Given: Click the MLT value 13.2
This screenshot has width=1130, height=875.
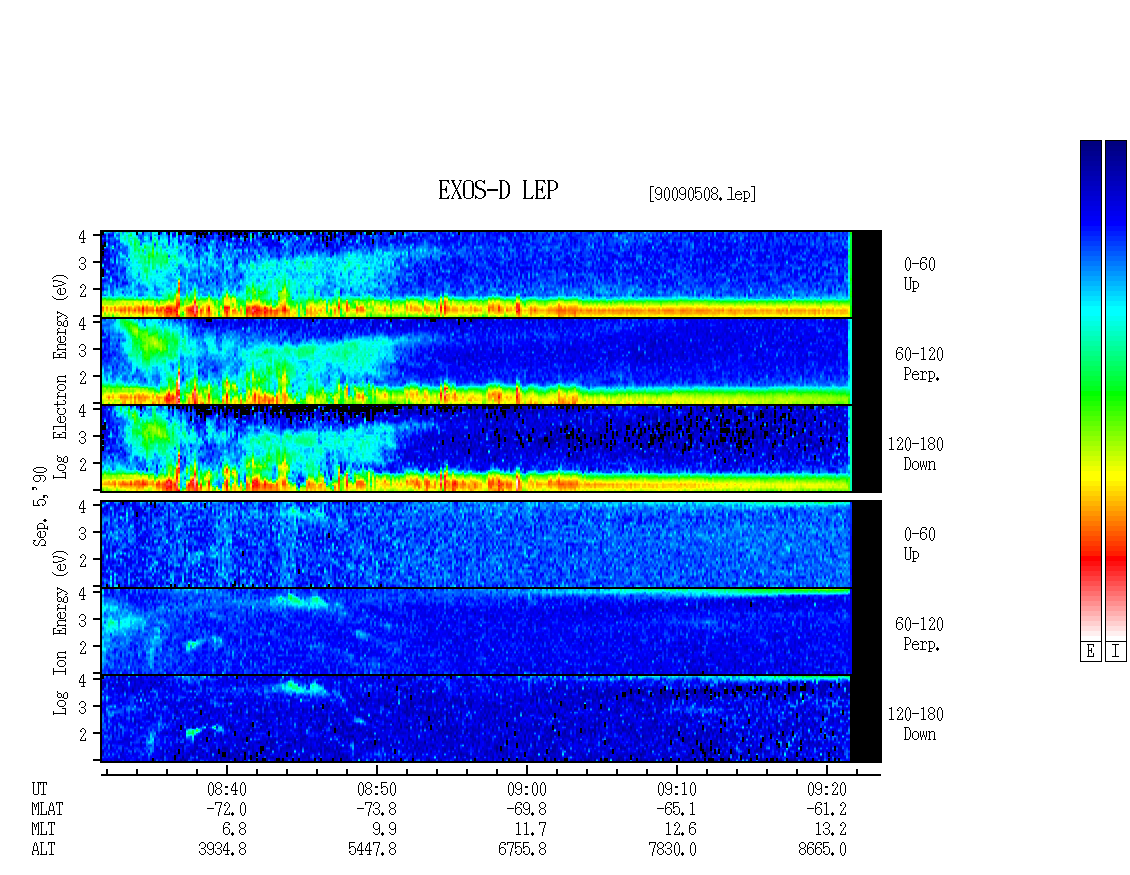Looking at the screenshot, I should 830,830.
